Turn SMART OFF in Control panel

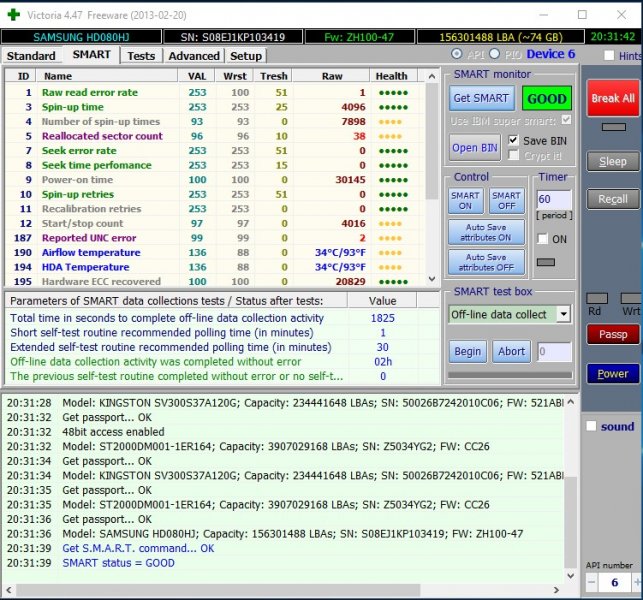click(506, 201)
